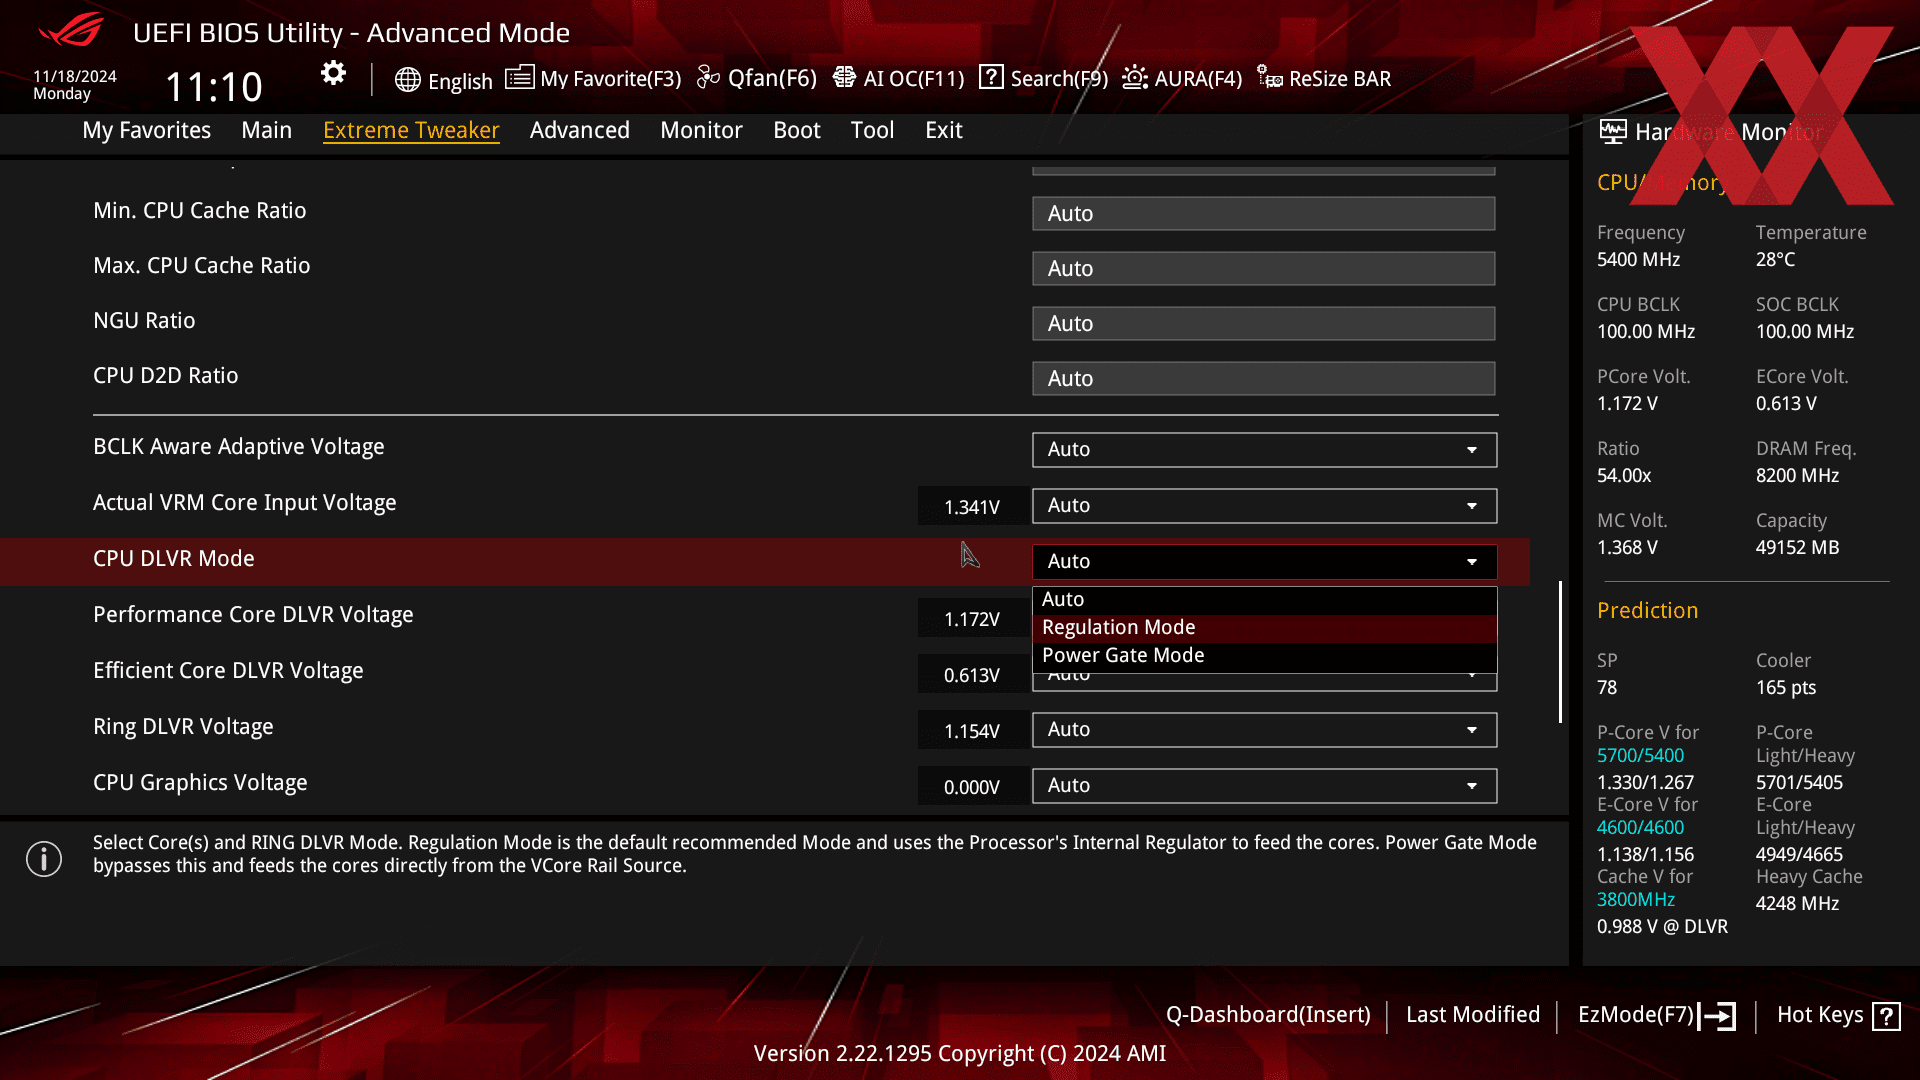Open the settings gear icon
Image resolution: width=1920 pixels, height=1080 pixels.
click(333, 73)
